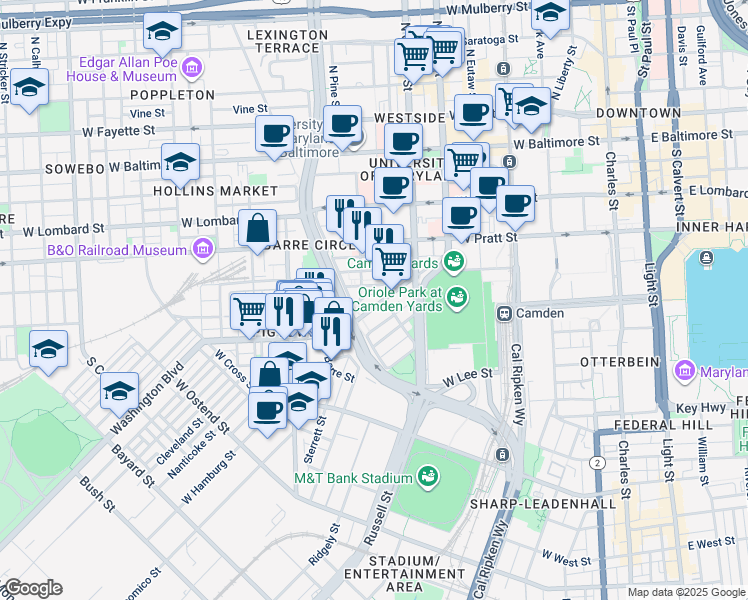Select the 'W West St' street label
Image resolution: width=748 pixels, height=600 pixels.
click(566, 558)
